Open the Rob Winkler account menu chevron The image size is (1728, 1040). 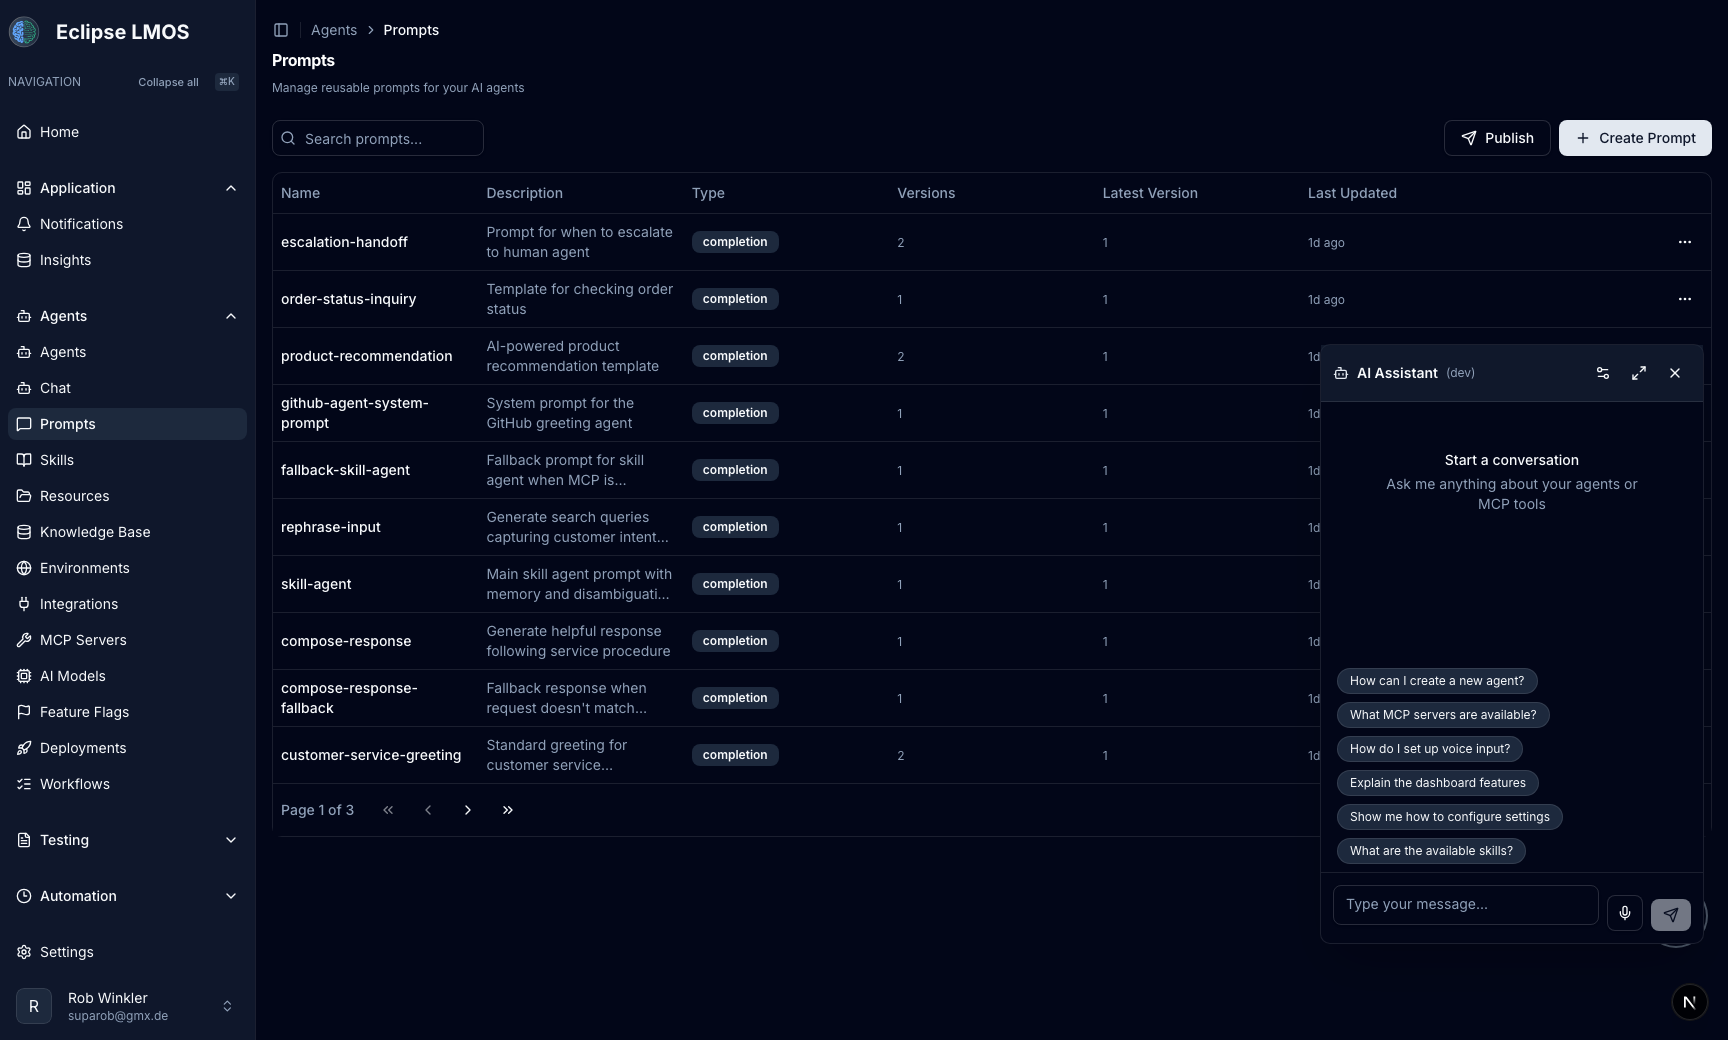pyautogui.click(x=227, y=1006)
